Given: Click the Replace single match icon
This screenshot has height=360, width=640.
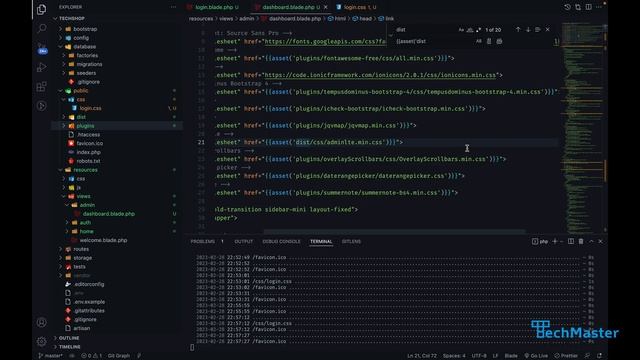Looking at the screenshot, I should (489, 41).
